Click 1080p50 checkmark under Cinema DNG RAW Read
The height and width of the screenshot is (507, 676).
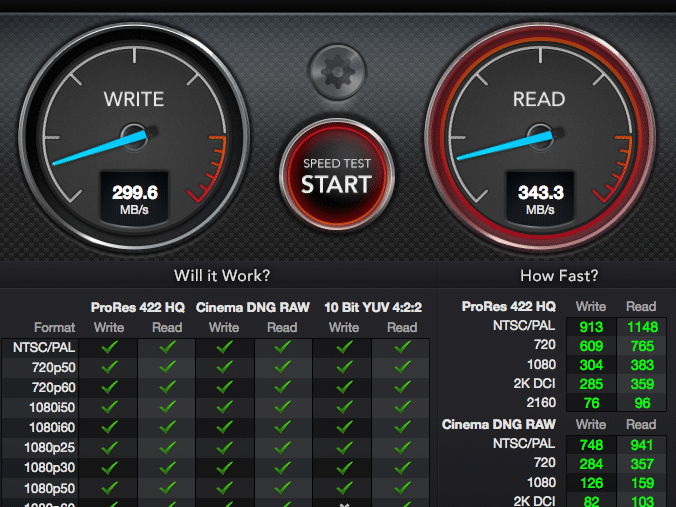[x=282, y=488]
